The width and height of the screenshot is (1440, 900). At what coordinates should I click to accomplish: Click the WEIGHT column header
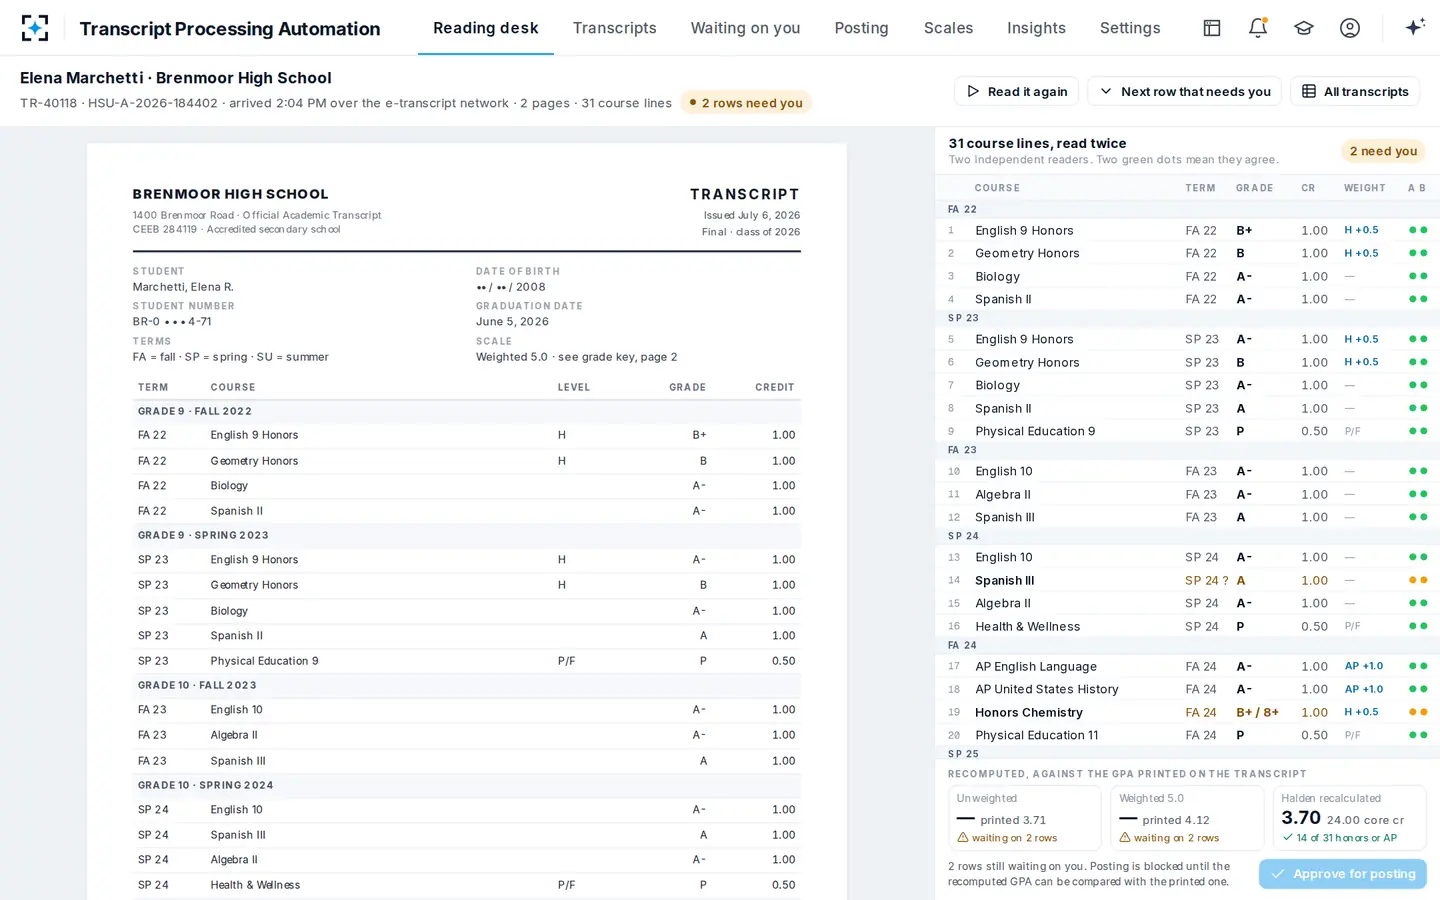1365,188
